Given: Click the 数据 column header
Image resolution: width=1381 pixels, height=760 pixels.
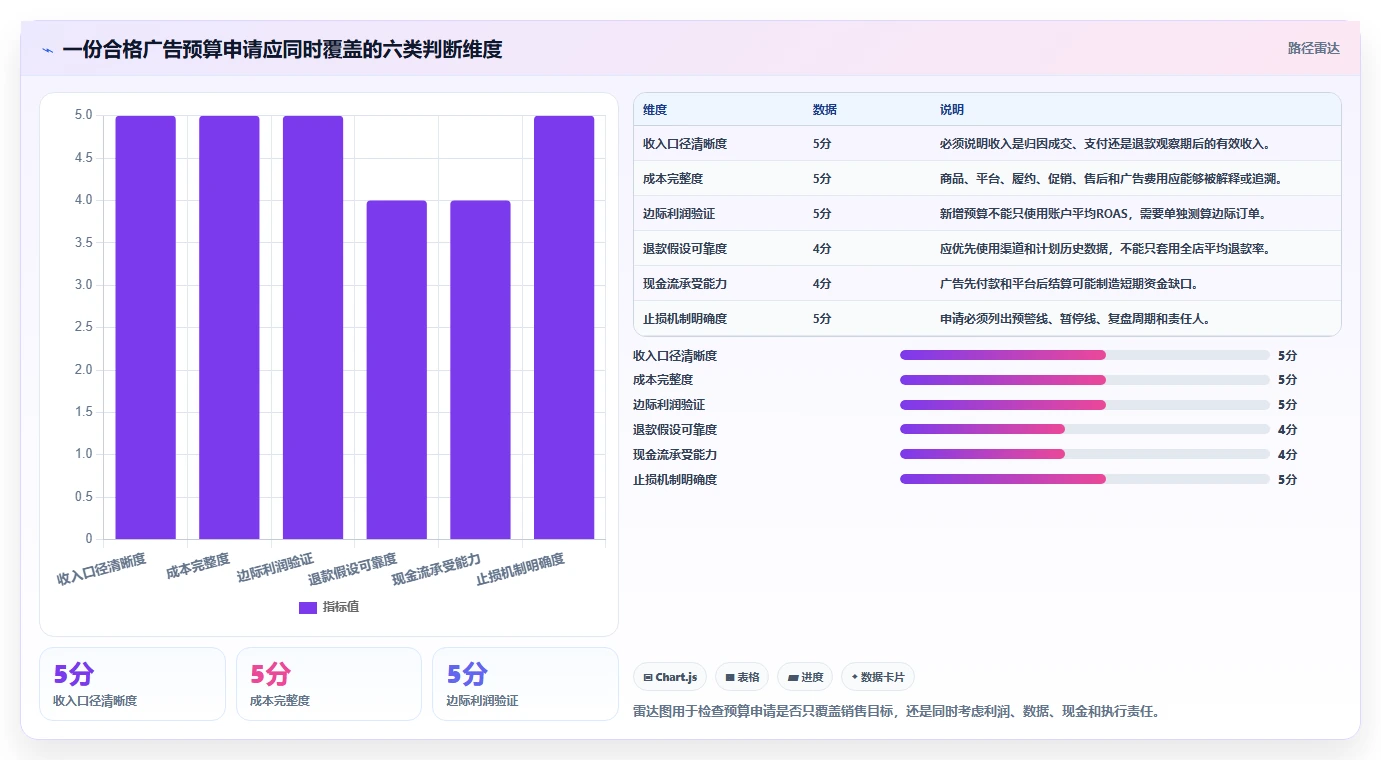Looking at the screenshot, I should (x=825, y=110).
